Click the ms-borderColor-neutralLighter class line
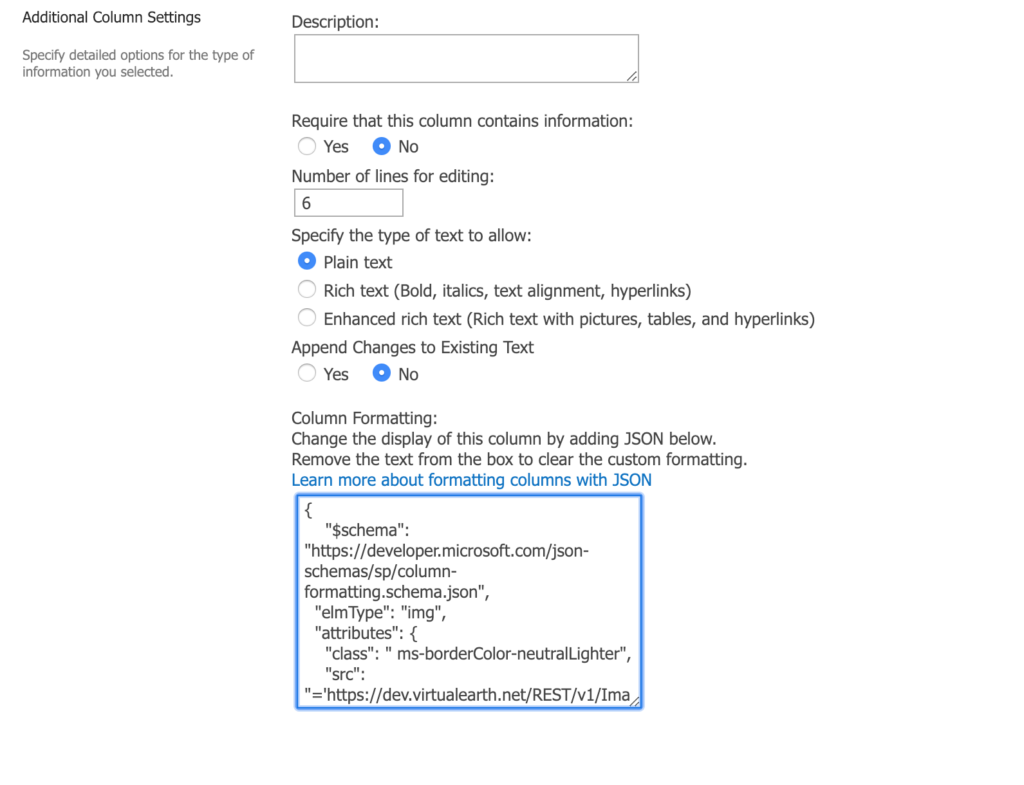 478,654
